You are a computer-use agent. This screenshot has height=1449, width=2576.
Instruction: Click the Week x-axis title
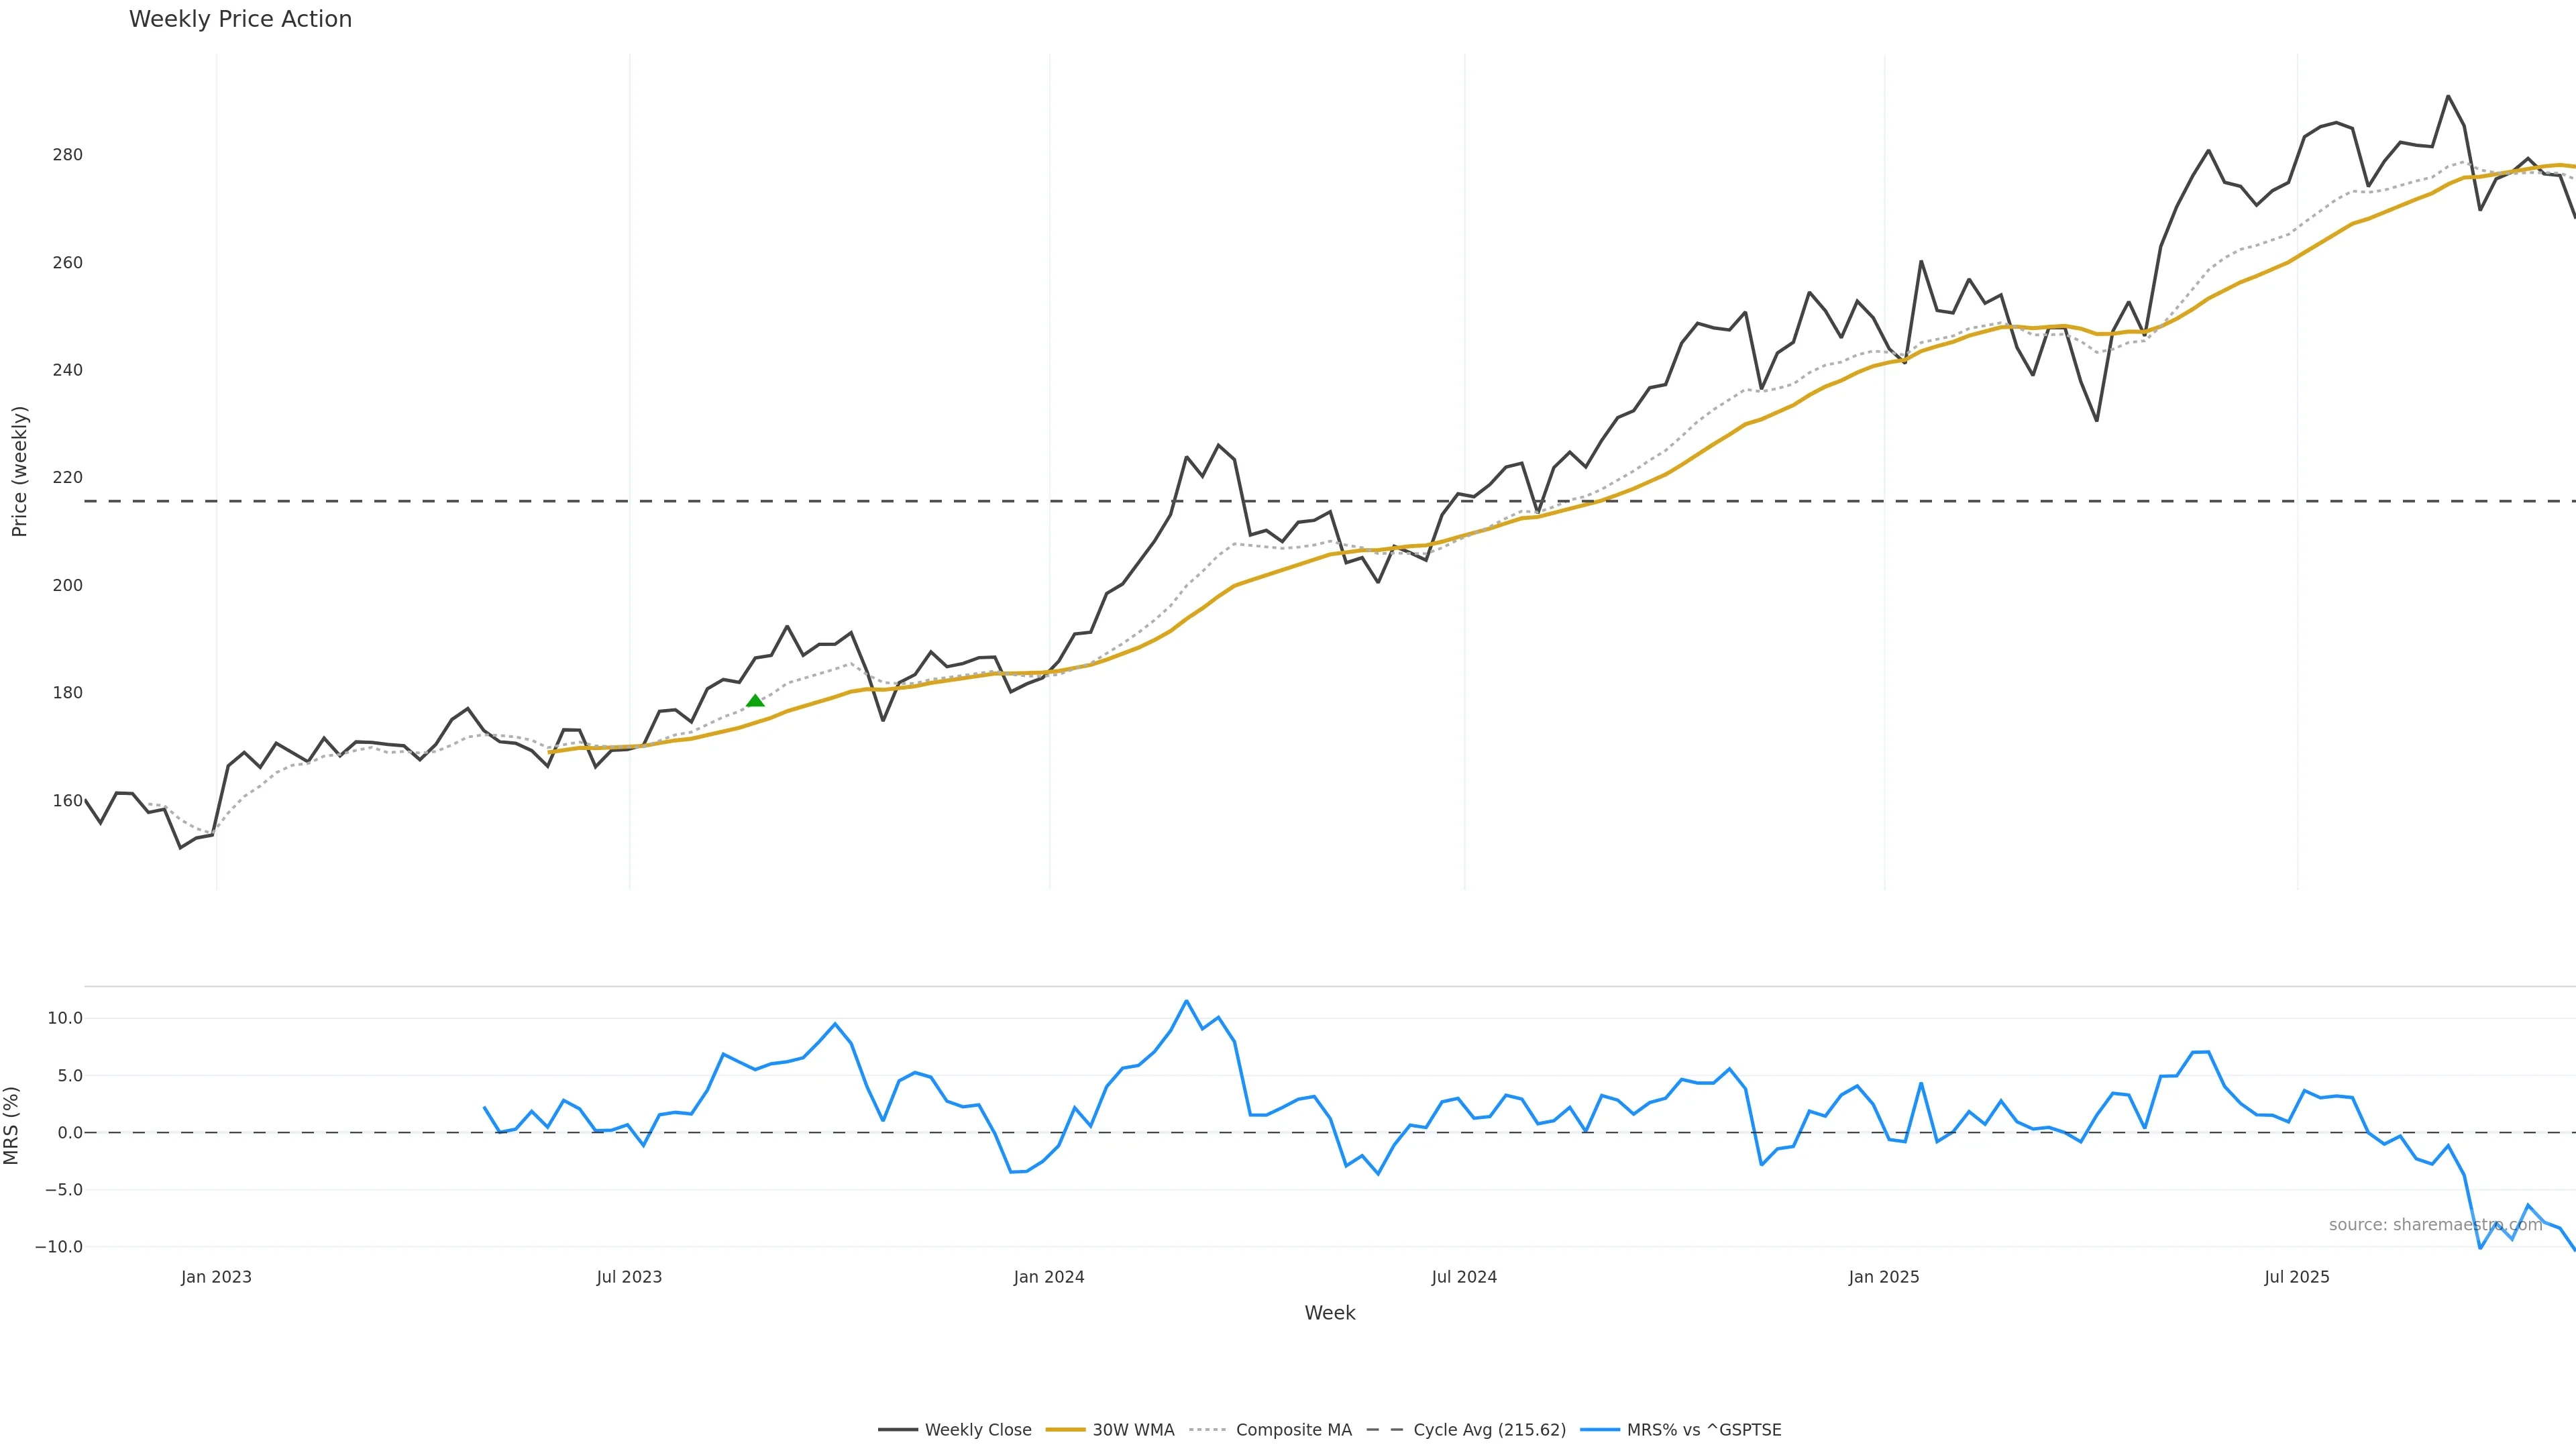tap(1329, 1313)
